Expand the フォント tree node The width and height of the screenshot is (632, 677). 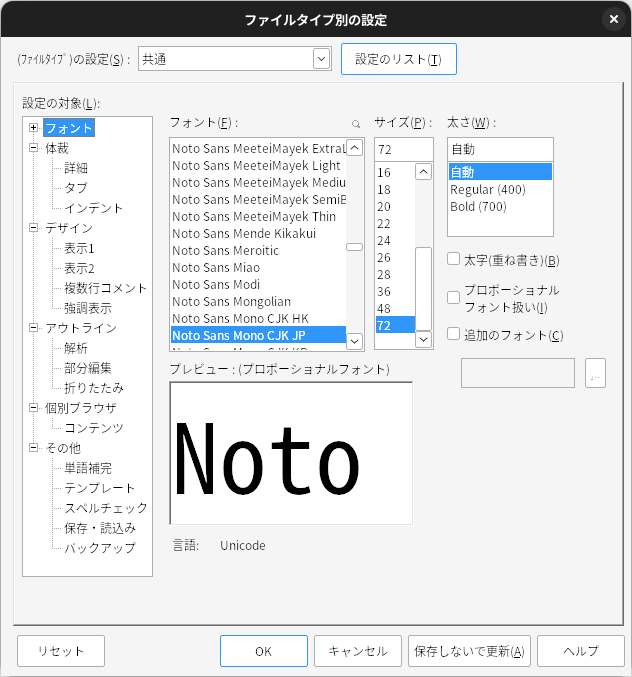[34, 128]
